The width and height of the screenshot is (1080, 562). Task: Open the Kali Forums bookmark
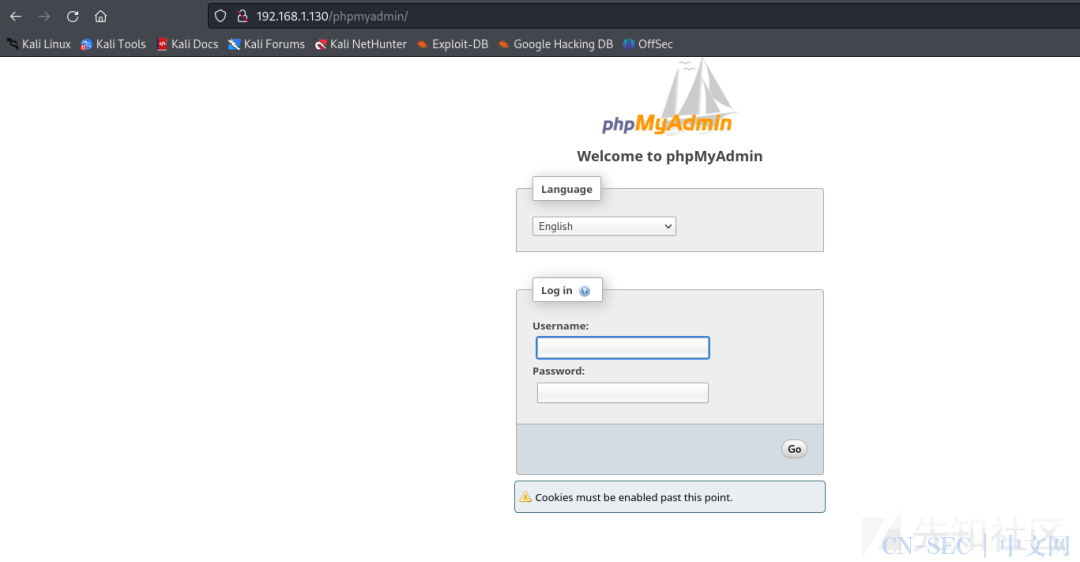click(x=267, y=44)
